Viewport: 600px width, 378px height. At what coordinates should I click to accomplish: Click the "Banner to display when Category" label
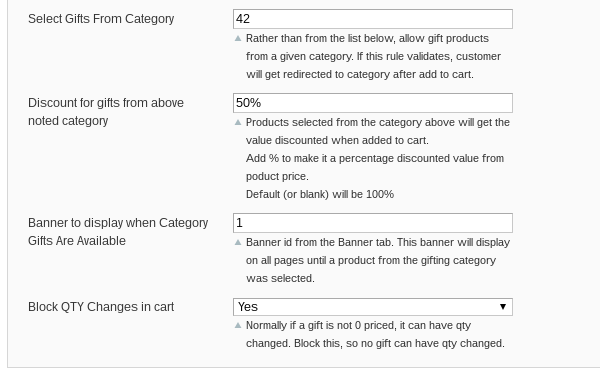[x=118, y=223]
